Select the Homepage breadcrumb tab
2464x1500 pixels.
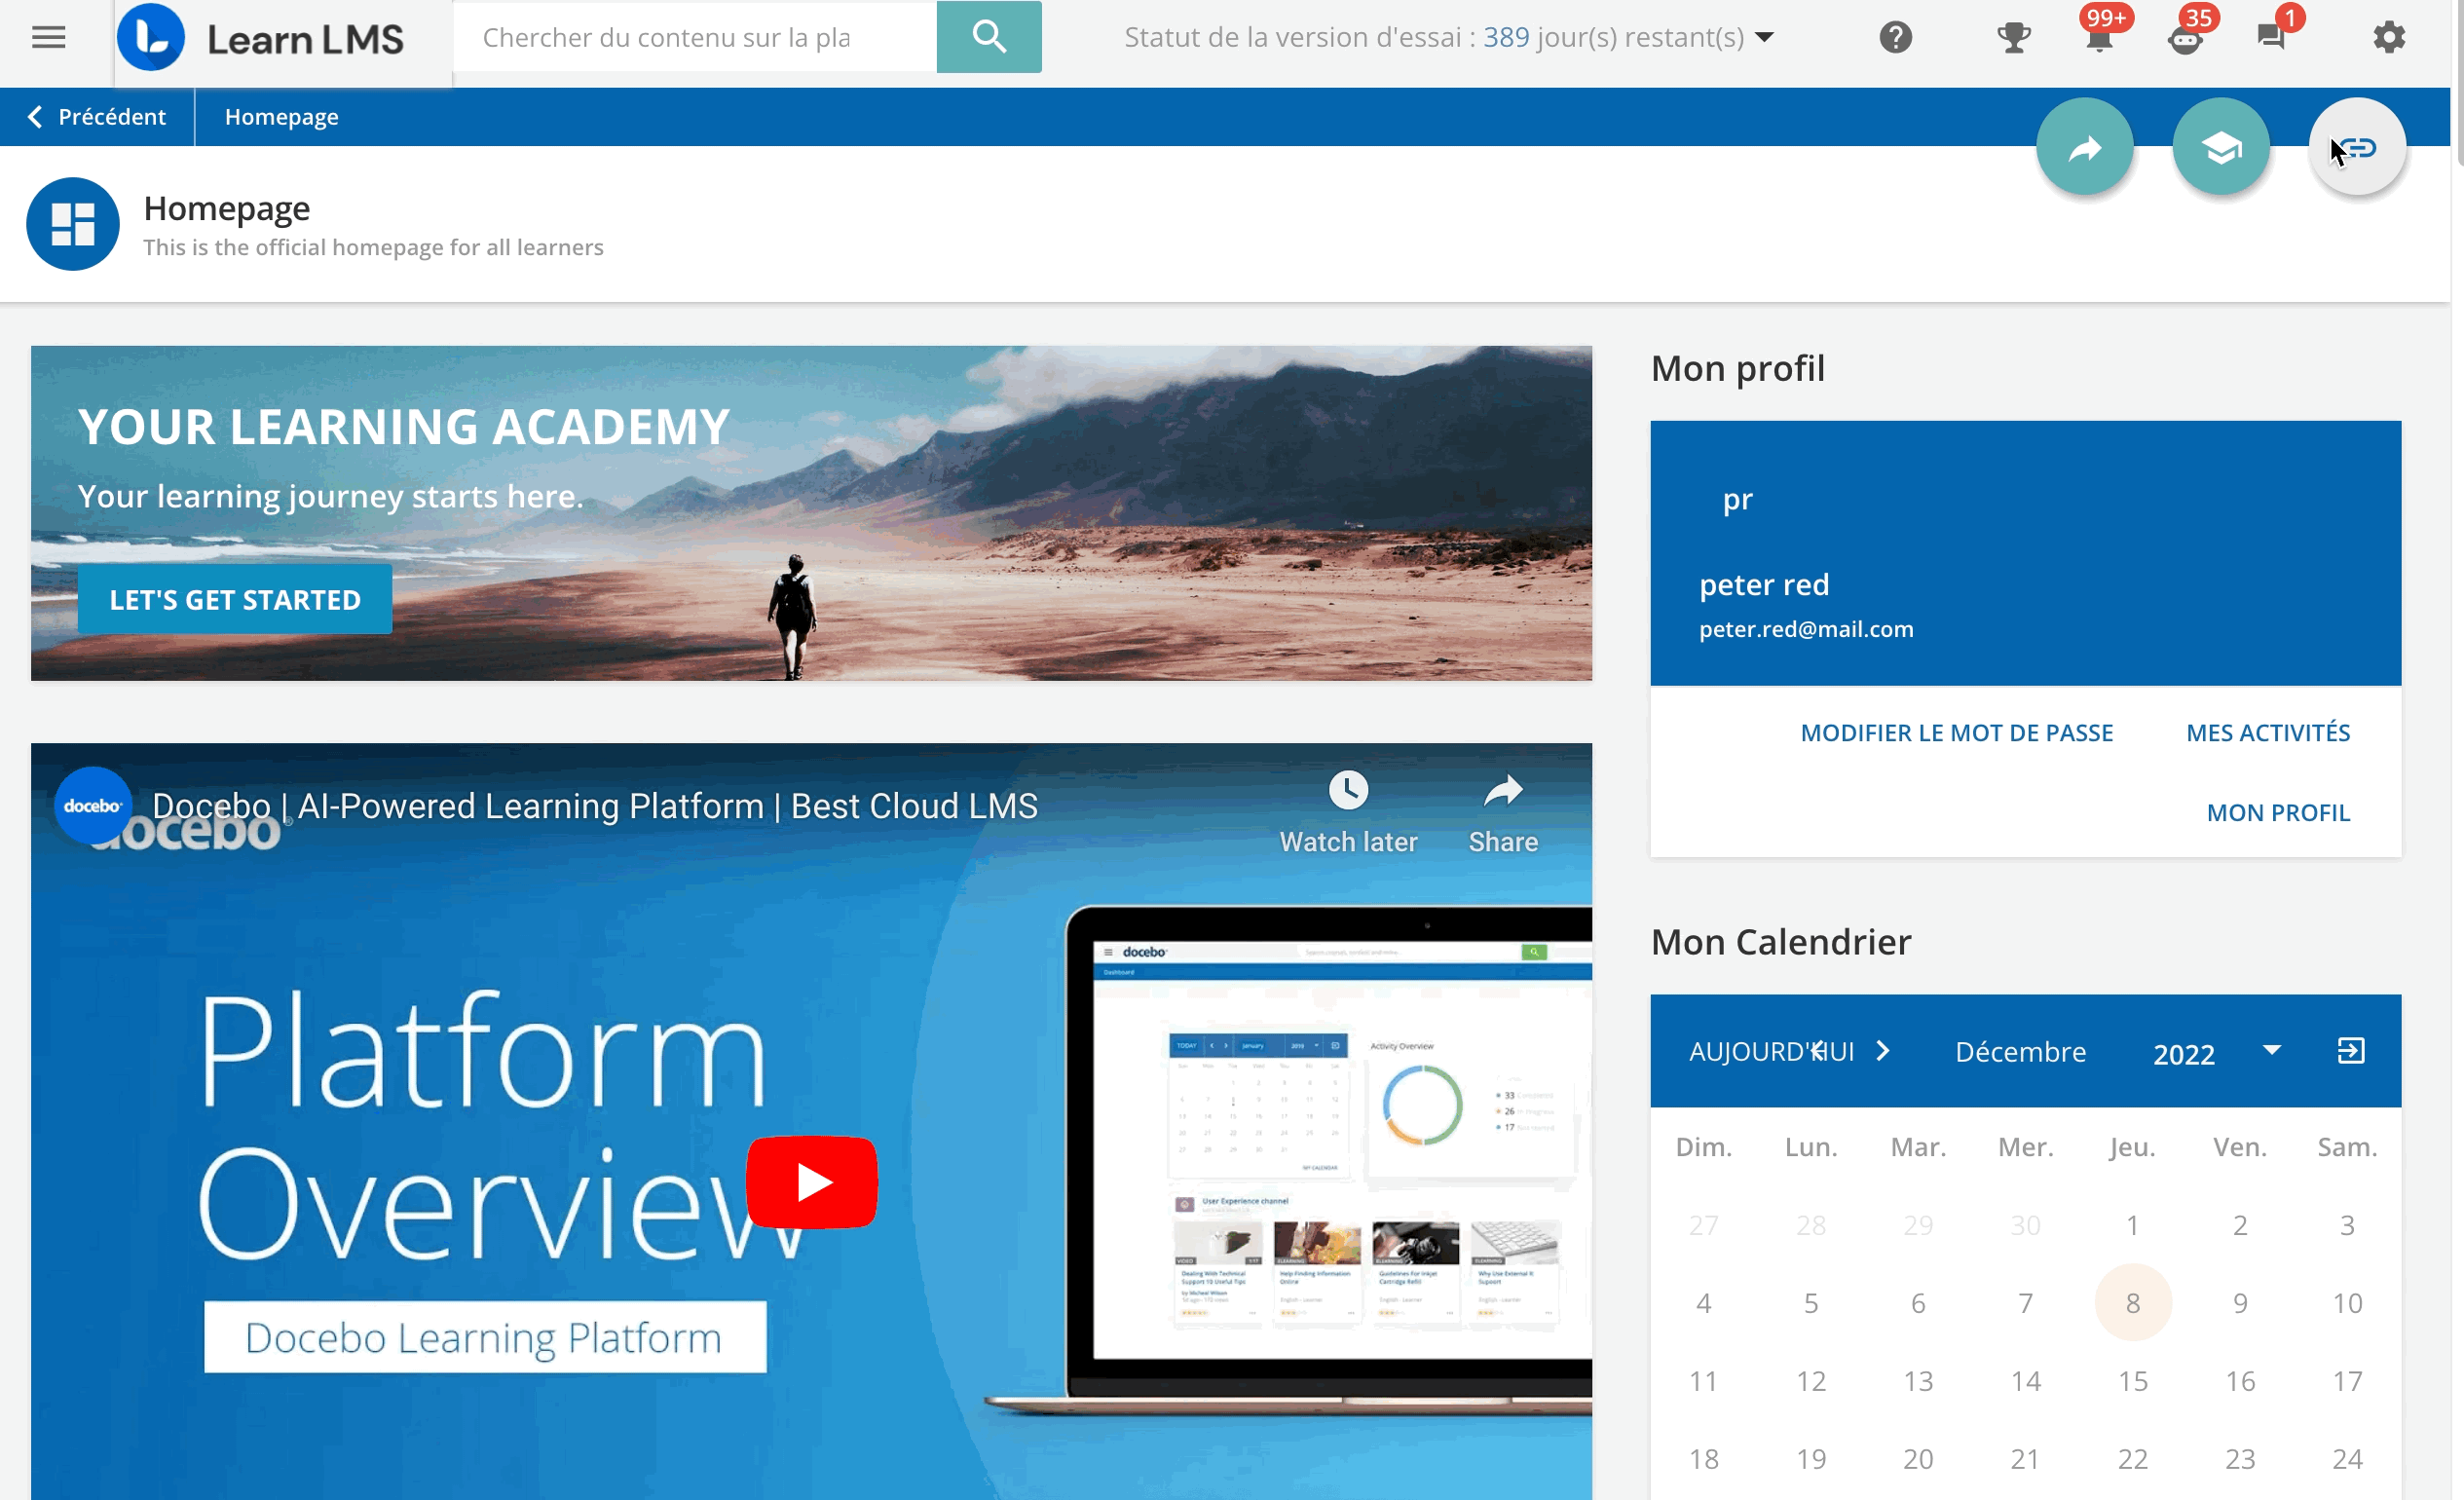tap(282, 117)
